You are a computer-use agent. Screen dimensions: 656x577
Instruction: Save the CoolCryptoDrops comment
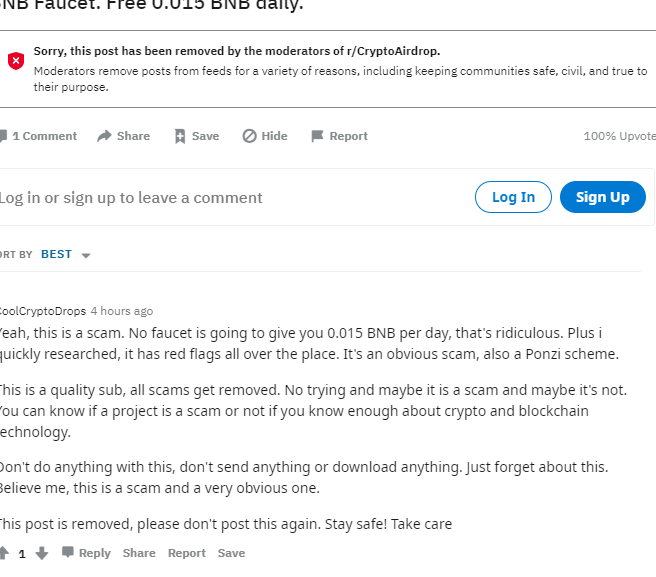point(231,553)
